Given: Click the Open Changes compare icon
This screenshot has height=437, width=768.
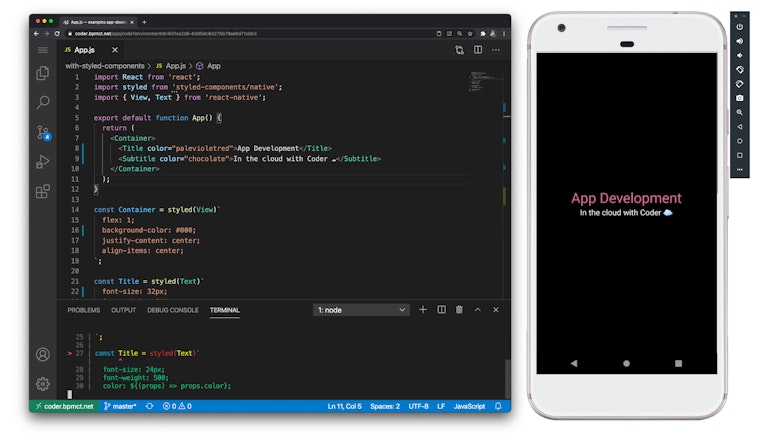Looking at the screenshot, I should point(459,50).
